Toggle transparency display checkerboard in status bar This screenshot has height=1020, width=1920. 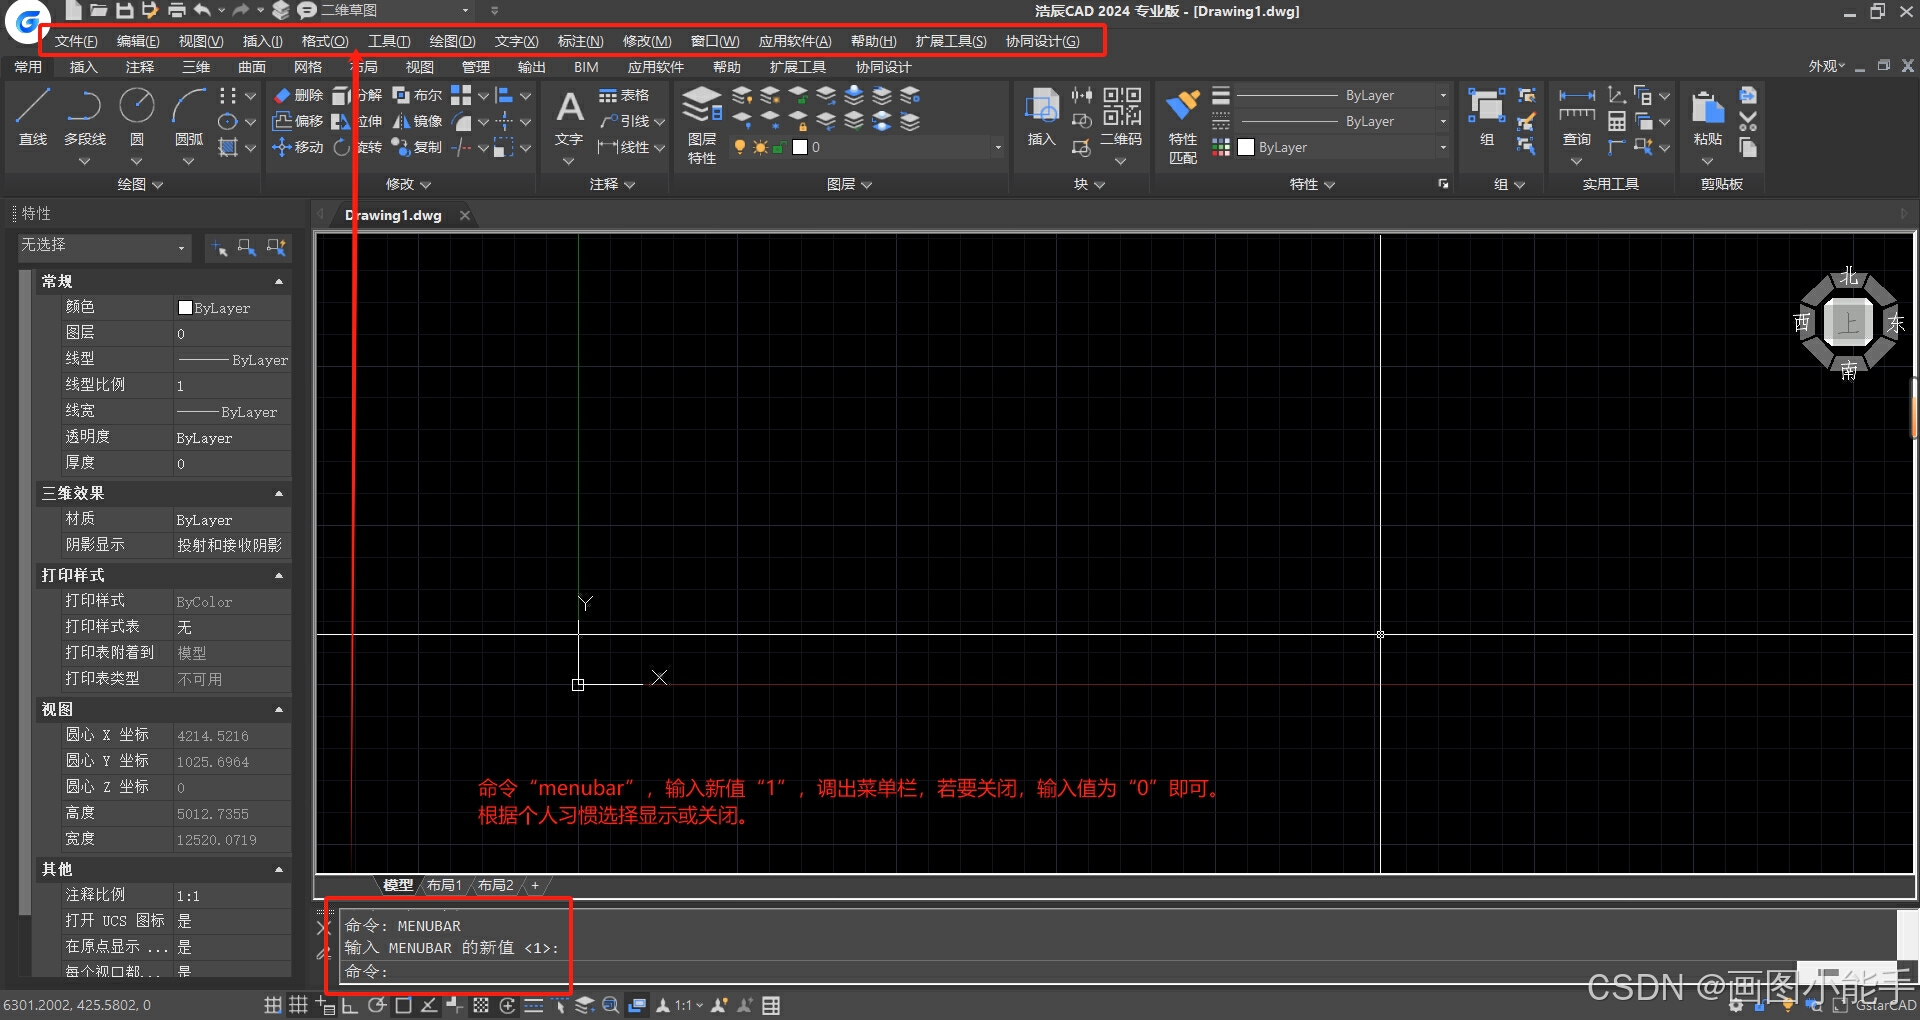click(x=481, y=1005)
